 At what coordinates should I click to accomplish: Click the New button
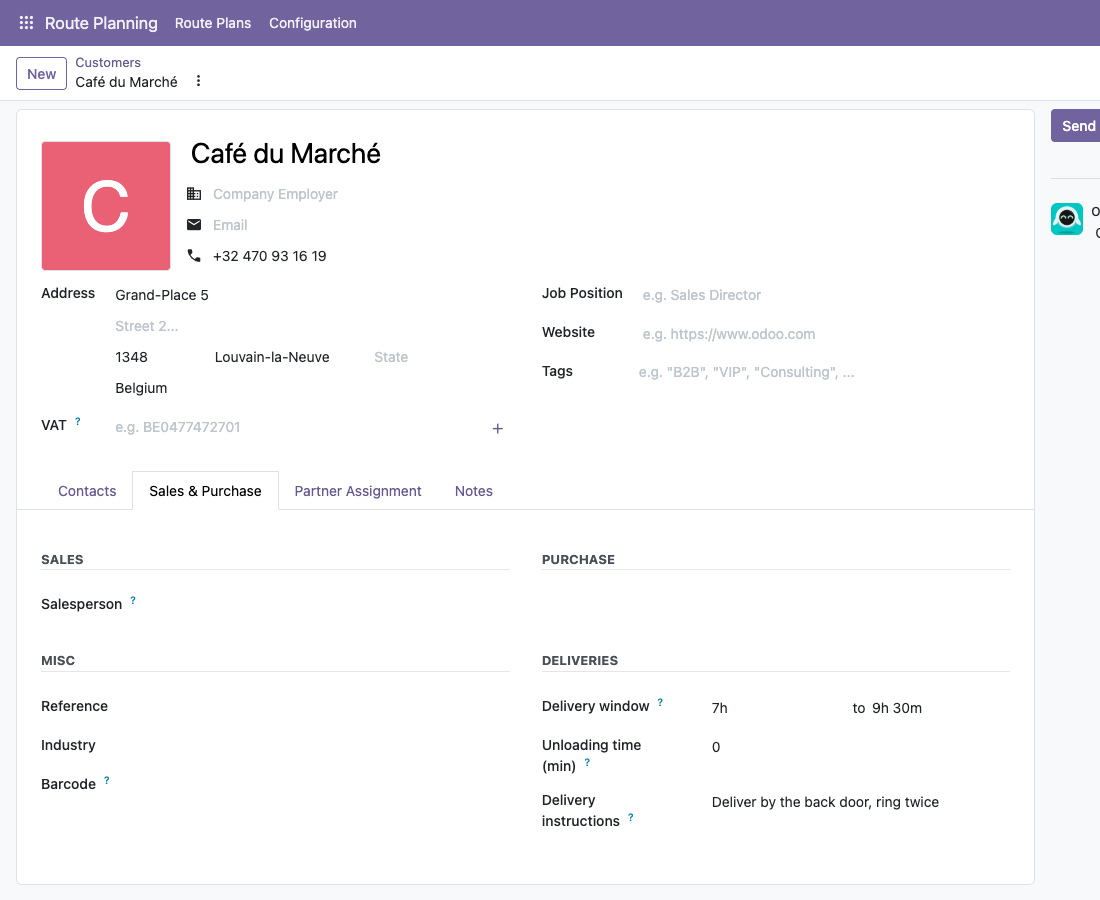click(x=41, y=74)
